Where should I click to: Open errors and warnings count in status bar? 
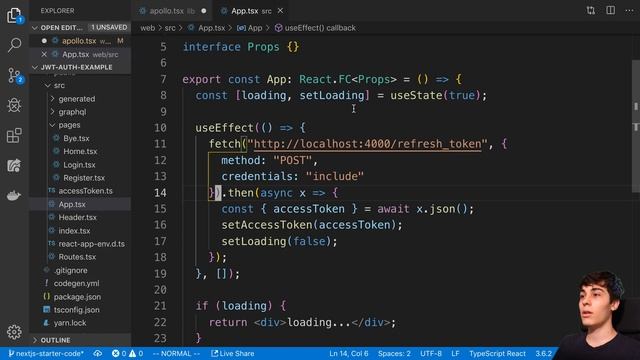(x=127, y=353)
